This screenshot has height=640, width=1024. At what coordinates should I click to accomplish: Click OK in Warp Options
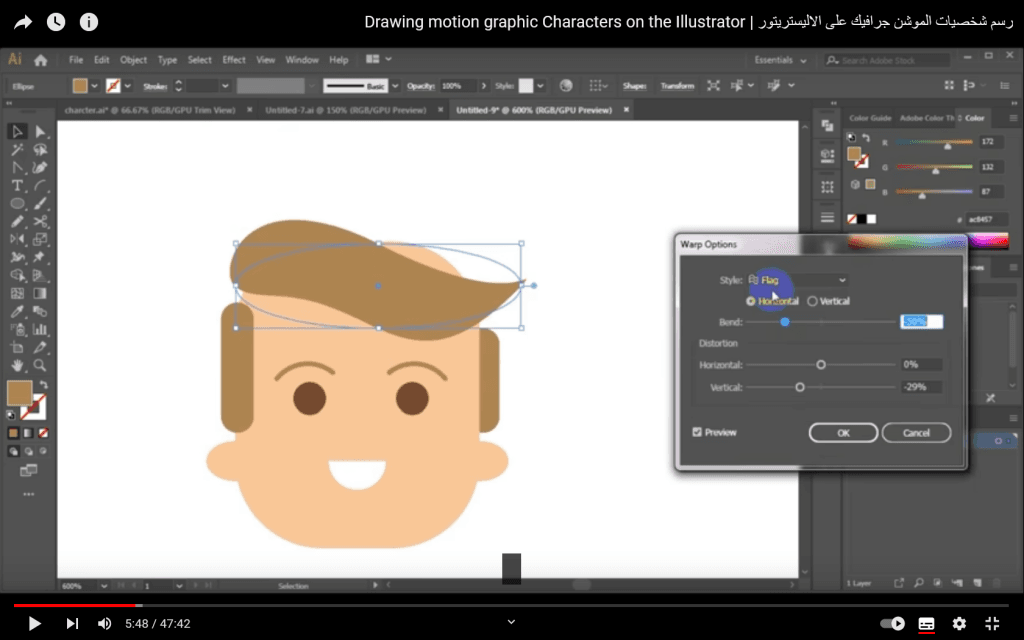pos(843,432)
